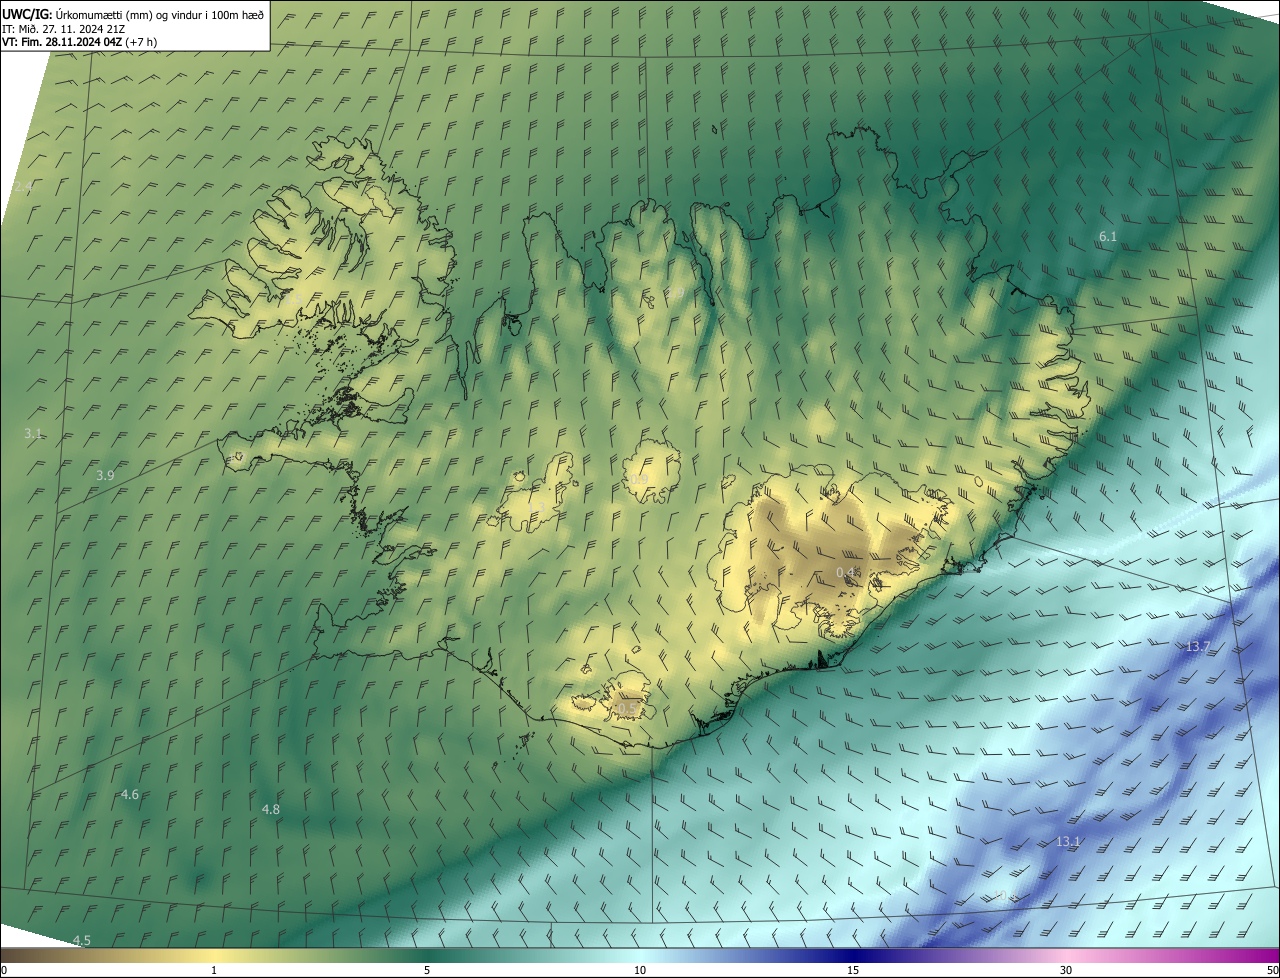
Task: Click the 10 tick label on the color scale
Action: tap(640, 970)
